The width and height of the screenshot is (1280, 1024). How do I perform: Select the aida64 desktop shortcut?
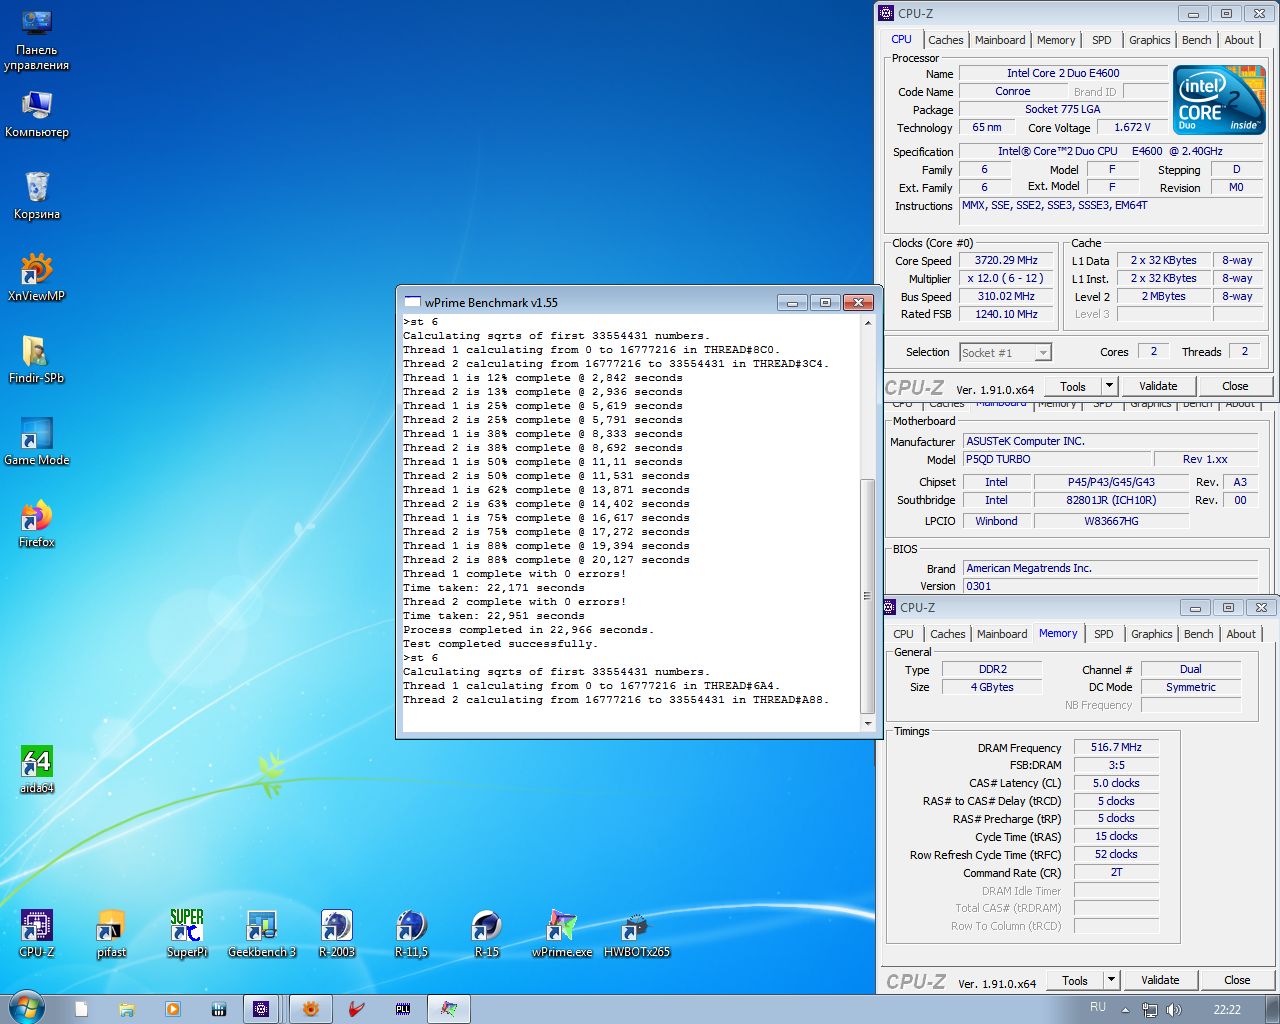tap(37, 770)
